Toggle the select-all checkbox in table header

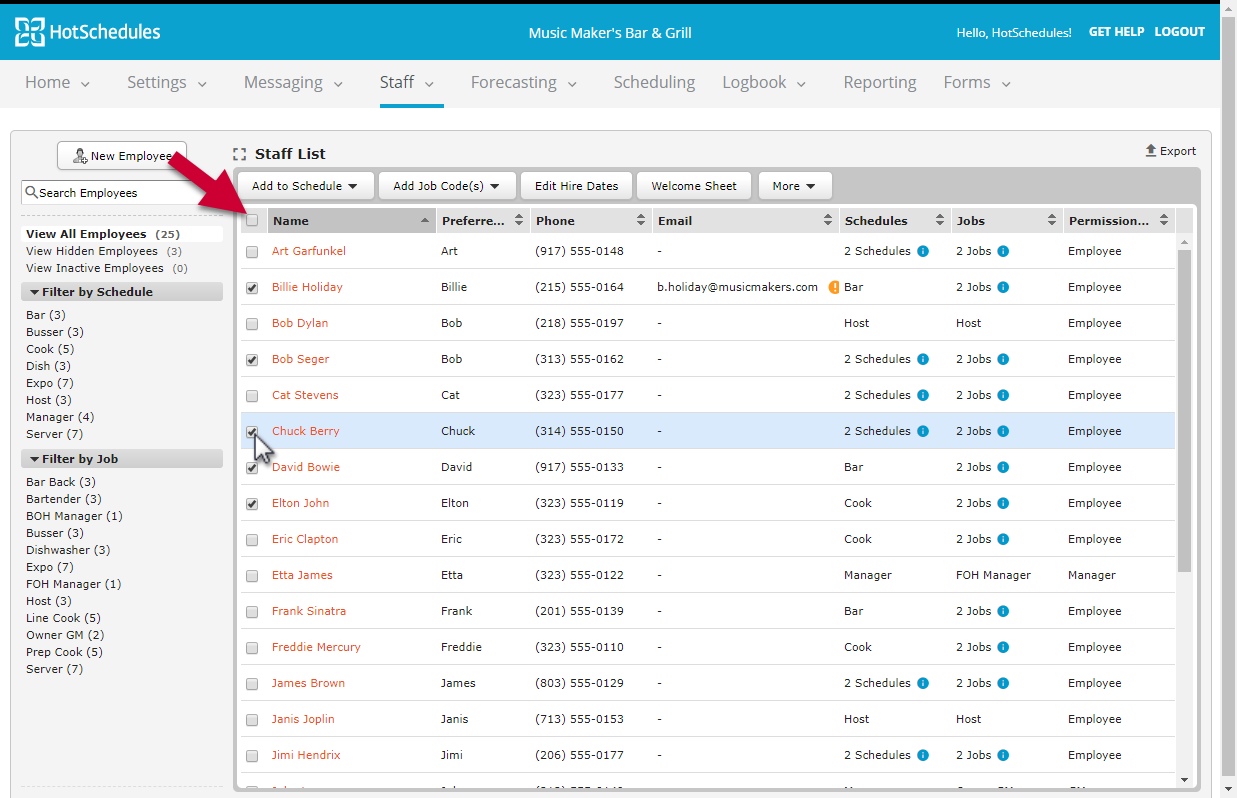(x=252, y=221)
